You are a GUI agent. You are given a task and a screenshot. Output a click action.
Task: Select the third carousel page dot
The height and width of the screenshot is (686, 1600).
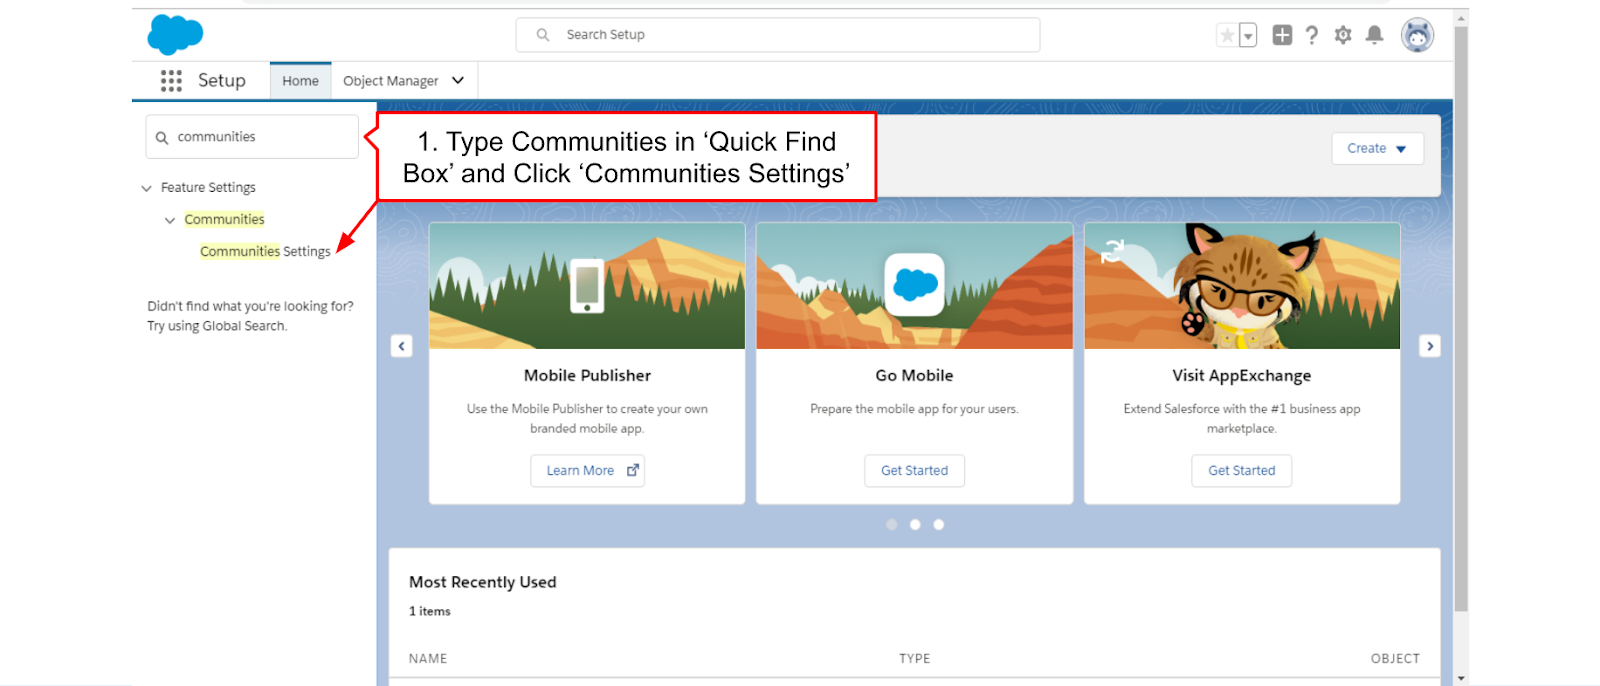pos(938,524)
